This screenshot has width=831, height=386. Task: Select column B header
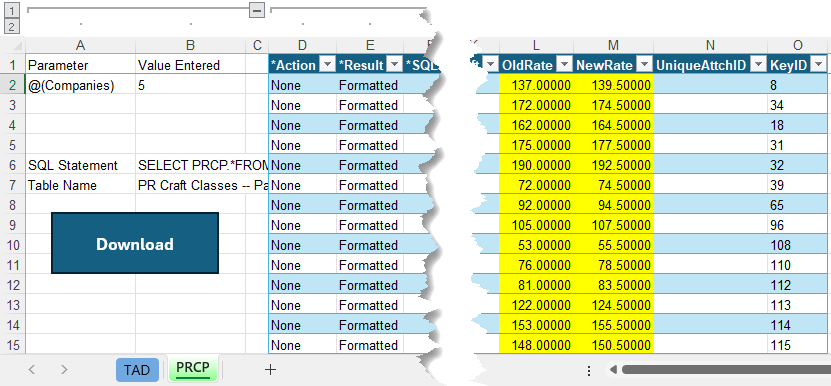191,46
